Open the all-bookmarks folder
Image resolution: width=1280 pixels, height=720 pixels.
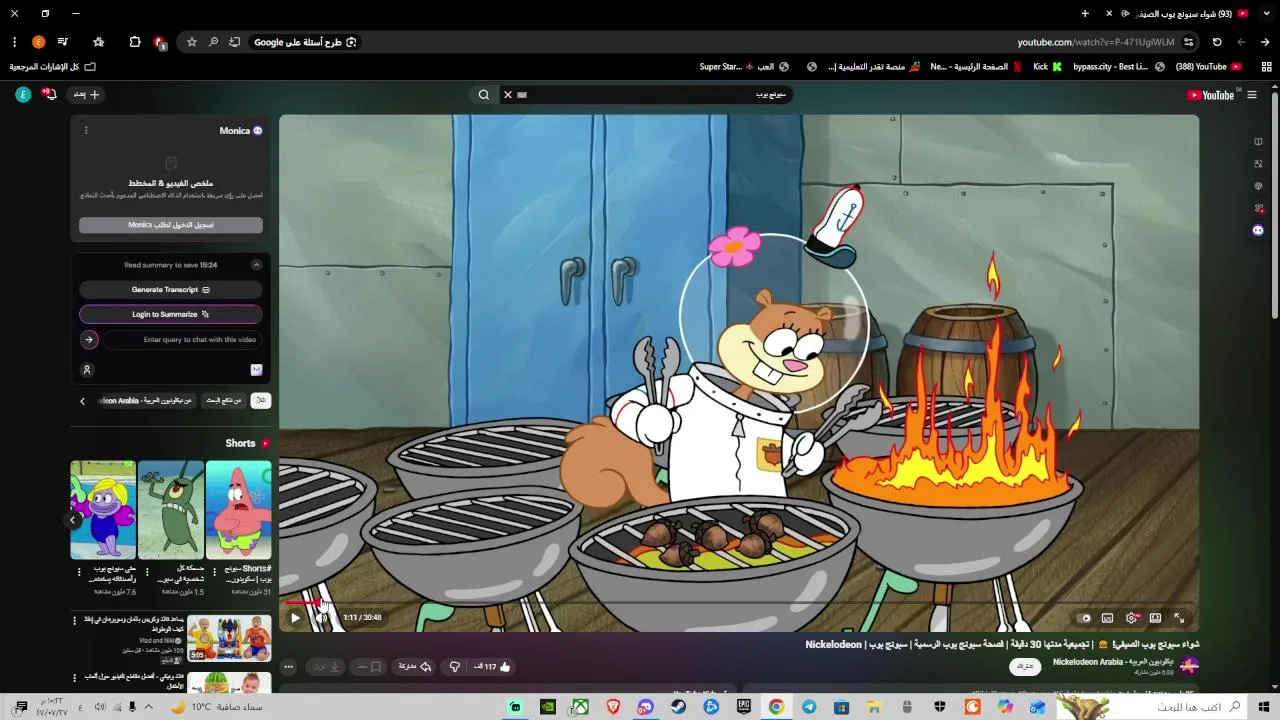53,67
